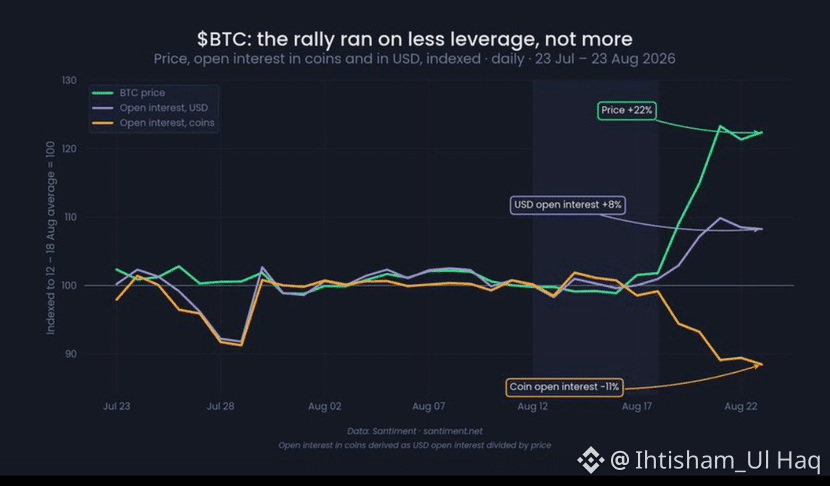
Task: Click the footnote about open interest in coins
Action: 414,445
